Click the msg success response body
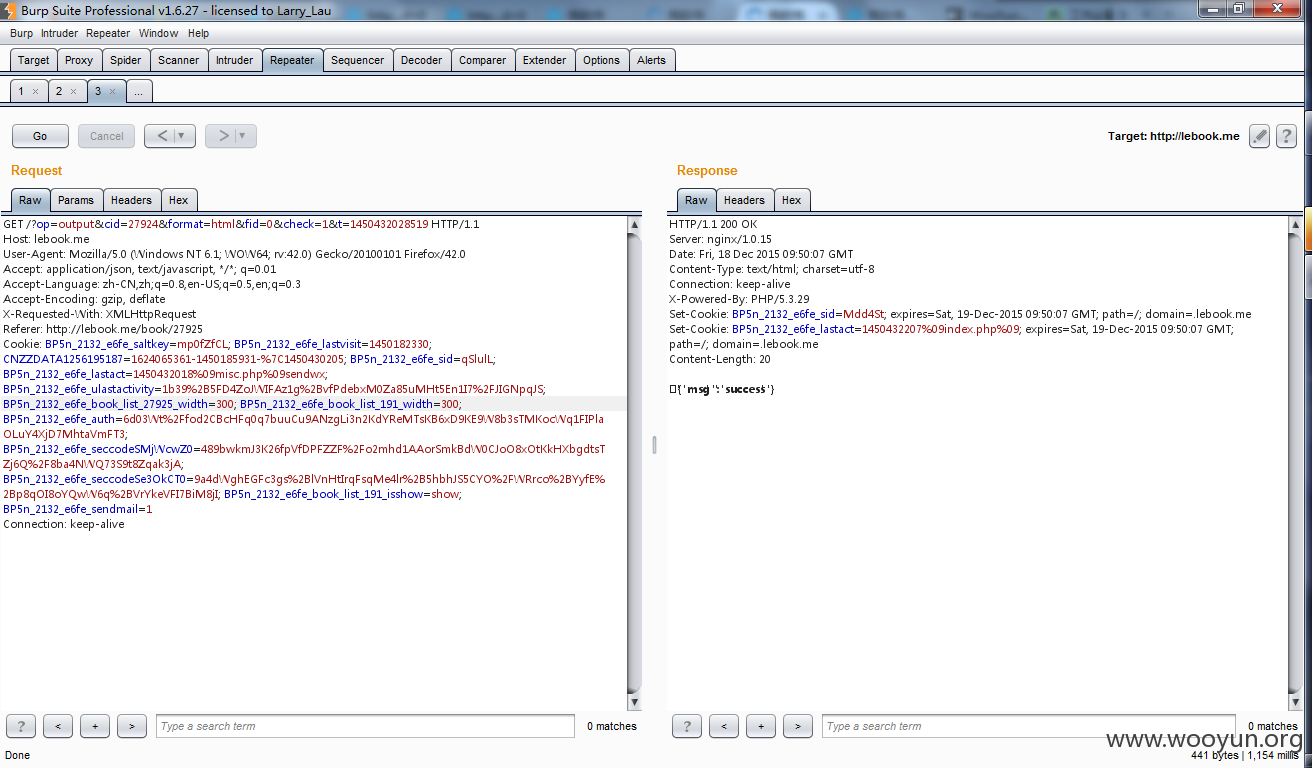Screen dimensions: 1312x768 [x=722, y=389]
